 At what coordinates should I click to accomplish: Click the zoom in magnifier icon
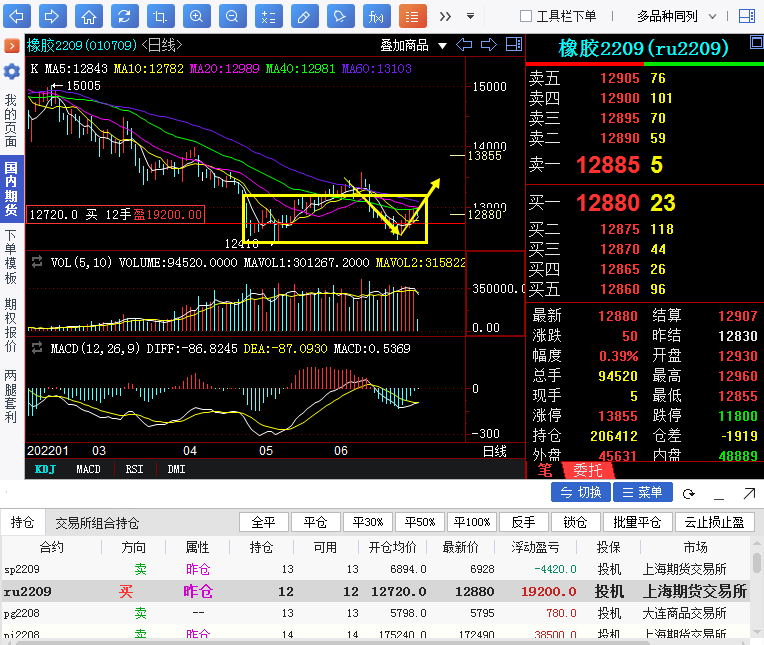tap(196, 16)
